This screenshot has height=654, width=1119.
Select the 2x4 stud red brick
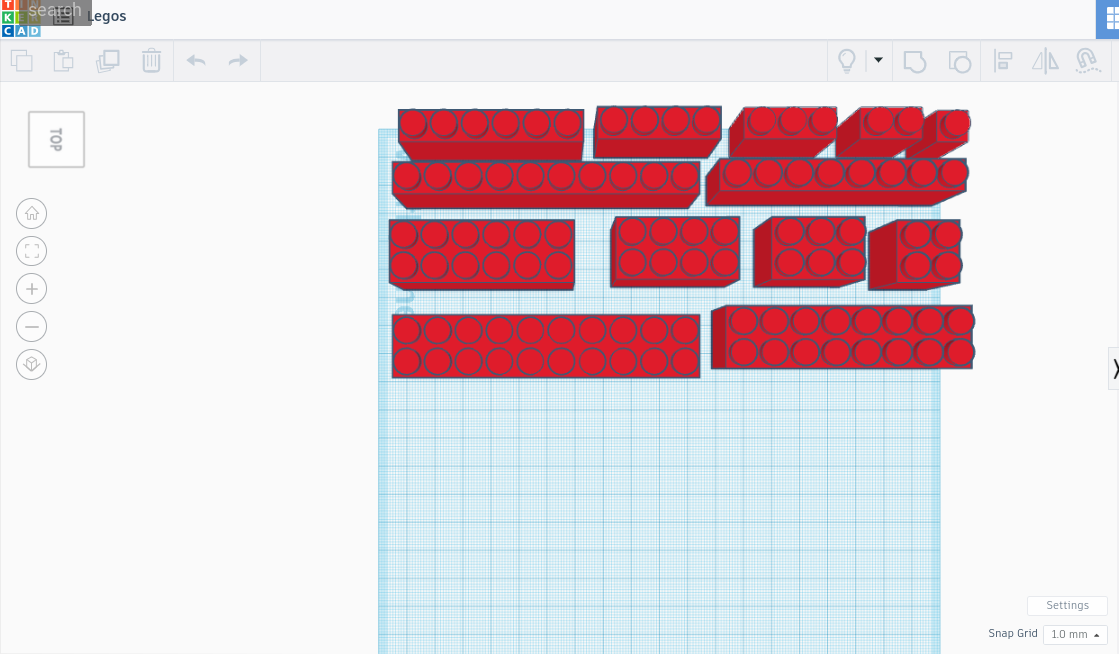(x=675, y=251)
